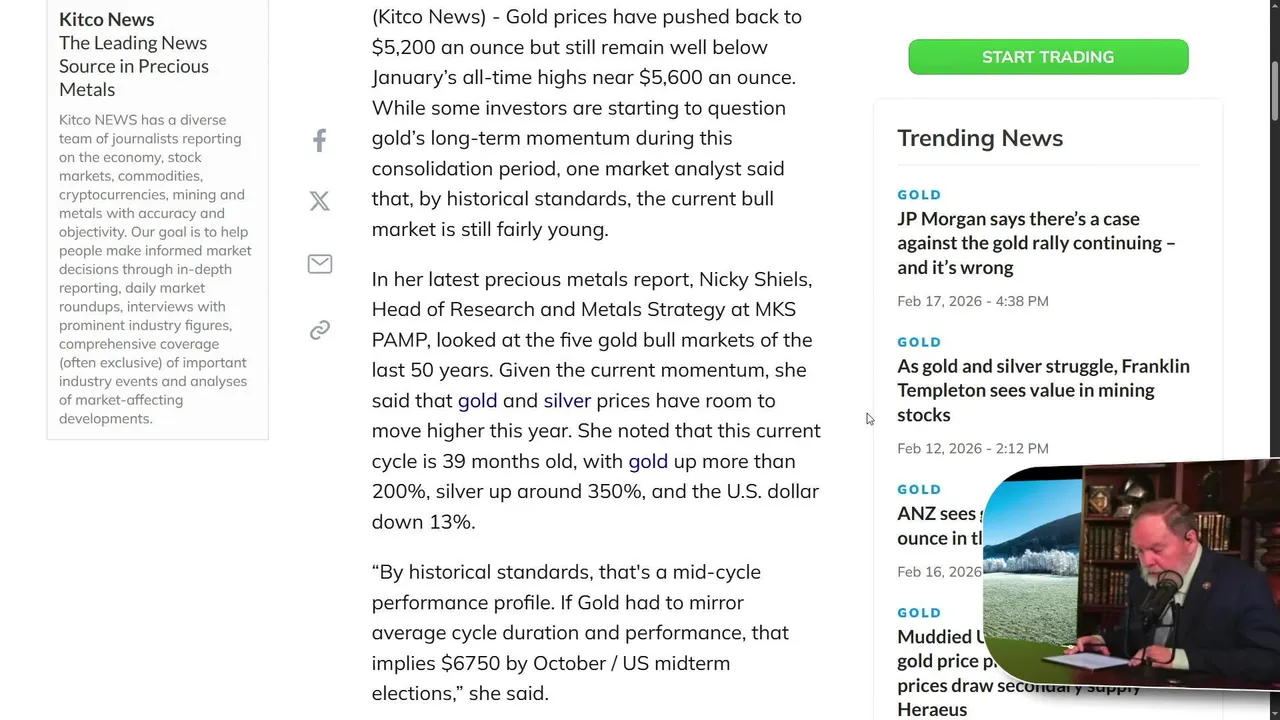Viewport: 1280px width, 720px height.
Task: Open the Heraeus secondary supply headline
Action: [932, 709]
